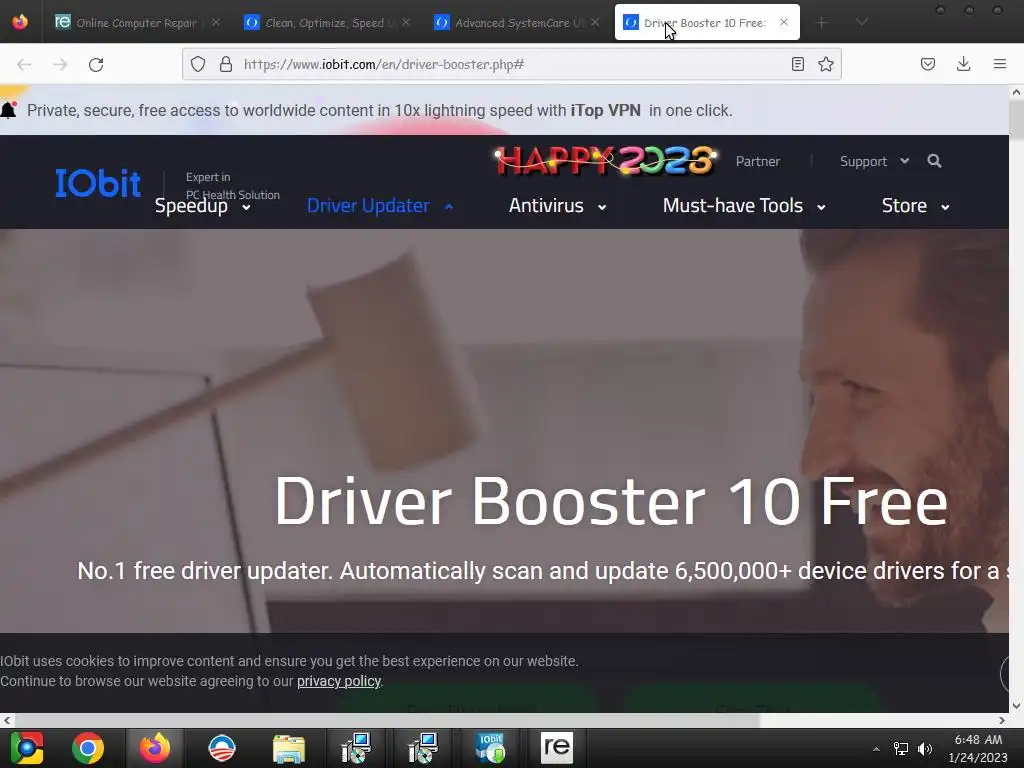Viewport: 1024px width, 768px height.
Task: Collapse the Driver Updater menu
Action: (x=380, y=206)
